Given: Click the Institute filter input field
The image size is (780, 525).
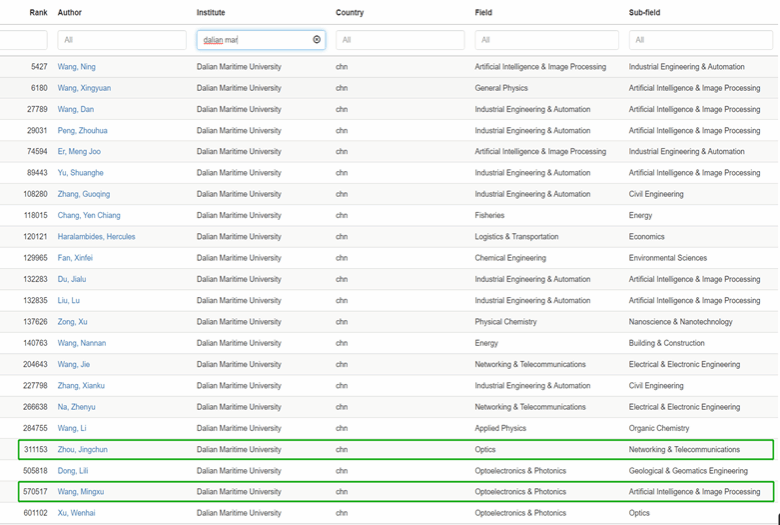Looking at the screenshot, I should [254, 40].
